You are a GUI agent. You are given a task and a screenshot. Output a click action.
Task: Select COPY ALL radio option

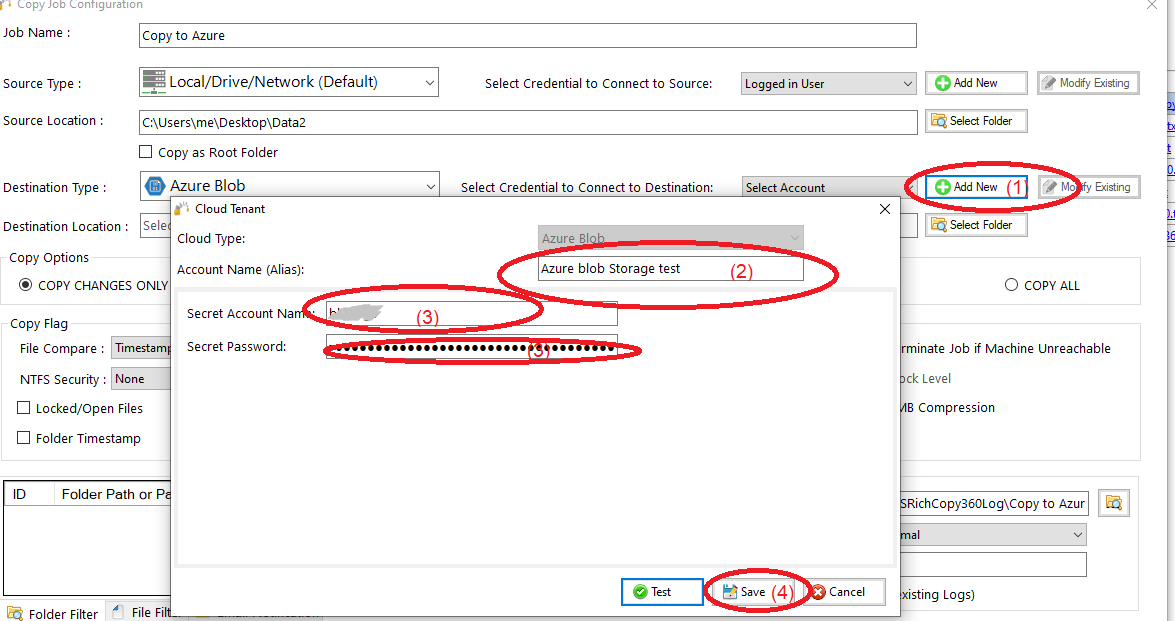[x=1011, y=285]
